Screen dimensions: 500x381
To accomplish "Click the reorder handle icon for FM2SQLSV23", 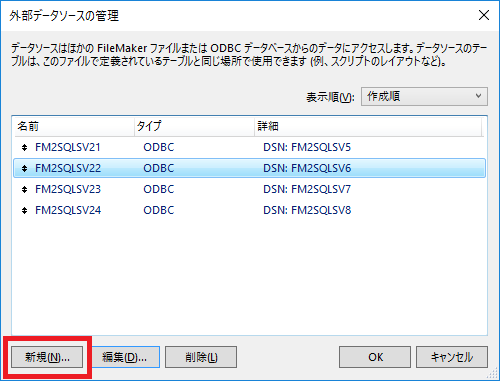I will [24, 189].
